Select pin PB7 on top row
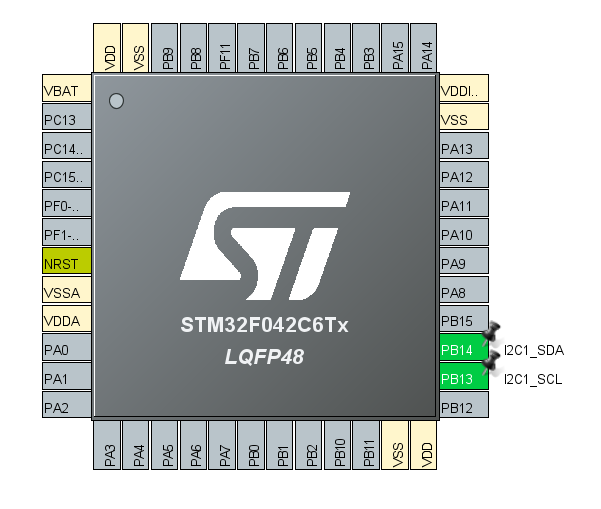The height and width of the screenshot is (509, 601). point(251,48)
